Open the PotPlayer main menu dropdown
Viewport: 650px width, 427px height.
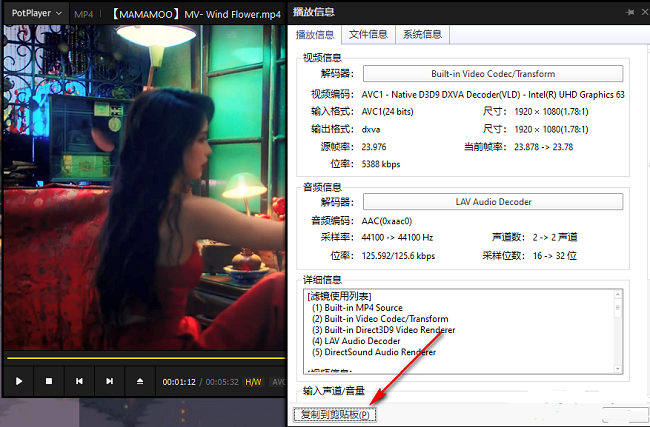36,13
